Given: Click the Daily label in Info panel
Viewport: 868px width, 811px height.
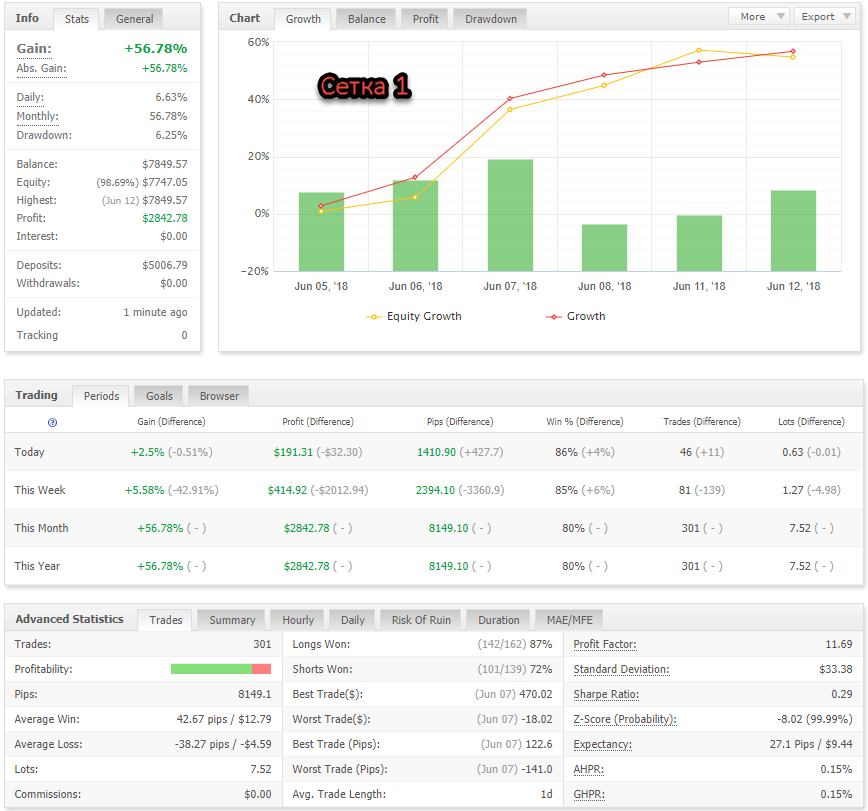Looking at the screenshot, I should (30, 97).
